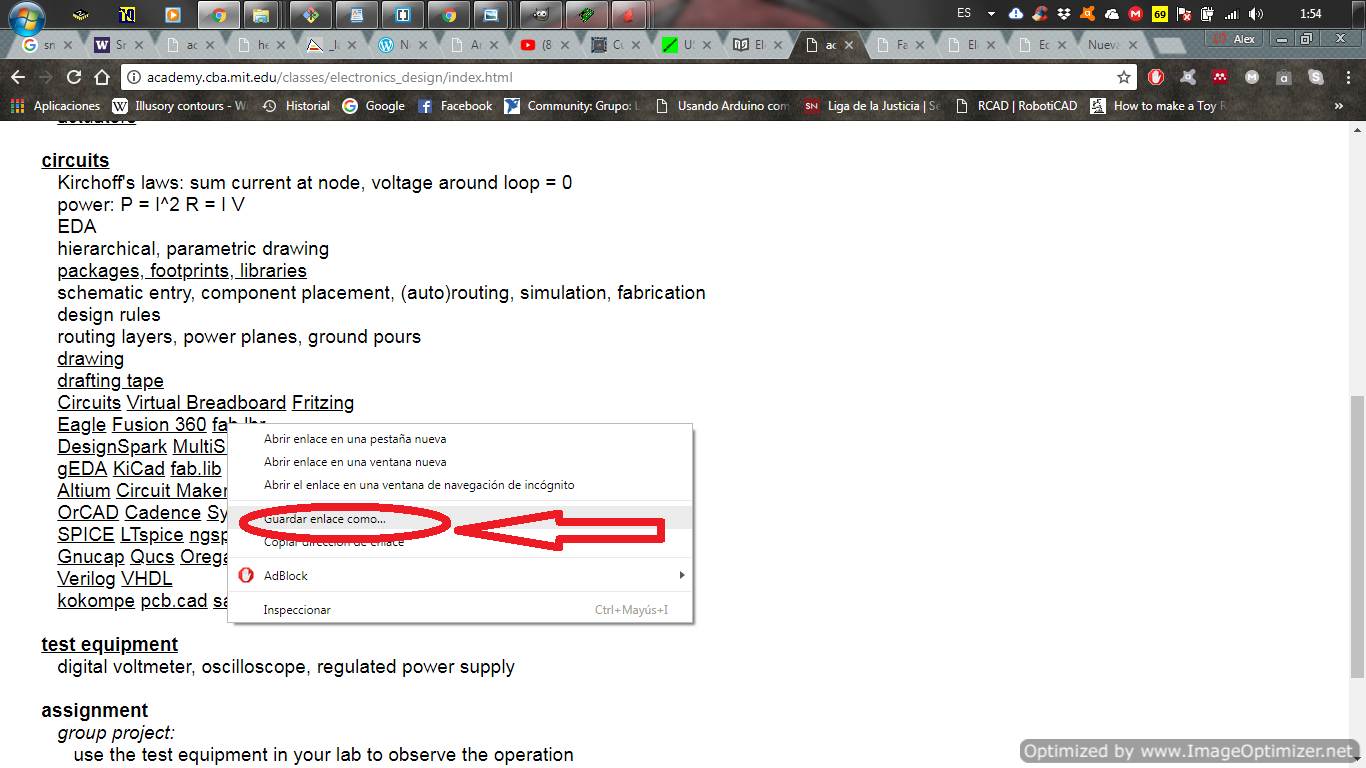Click the 1:54 system clock
The image size is (1366, 768).
pyautogui.click(x=1311, y=14)
